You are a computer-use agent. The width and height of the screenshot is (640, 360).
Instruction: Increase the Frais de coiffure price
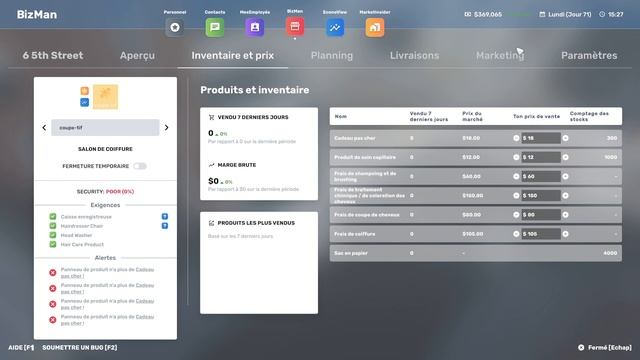pos(565,234)
